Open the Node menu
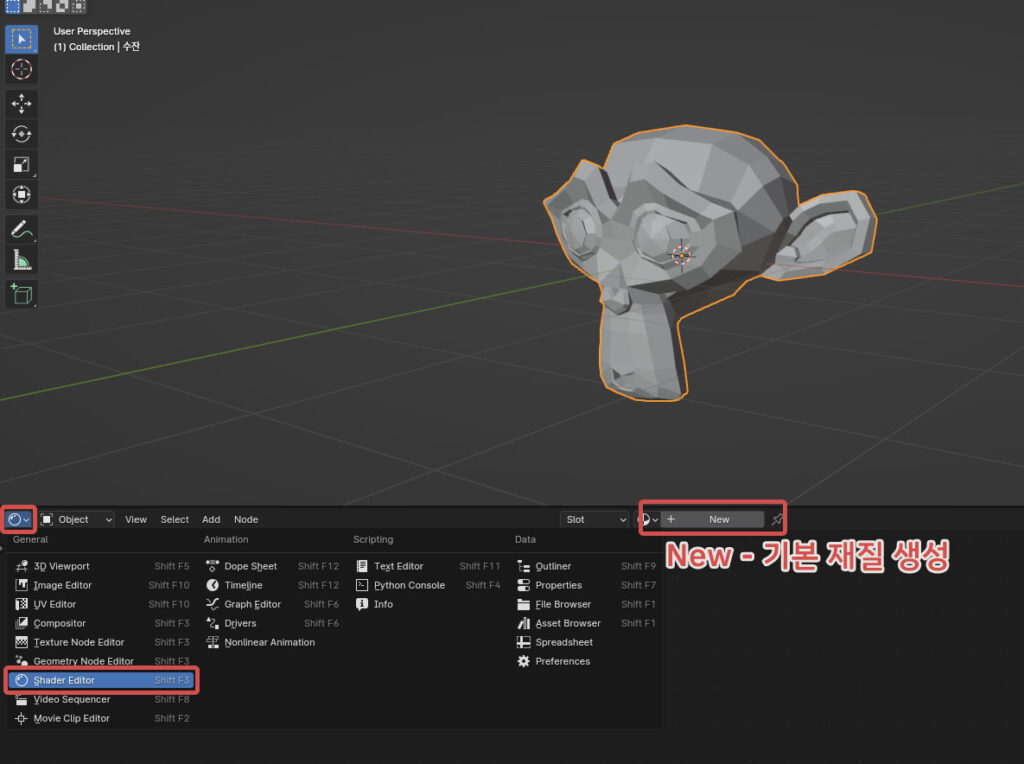Screen dimensions: 1024x764 point(246,520)
